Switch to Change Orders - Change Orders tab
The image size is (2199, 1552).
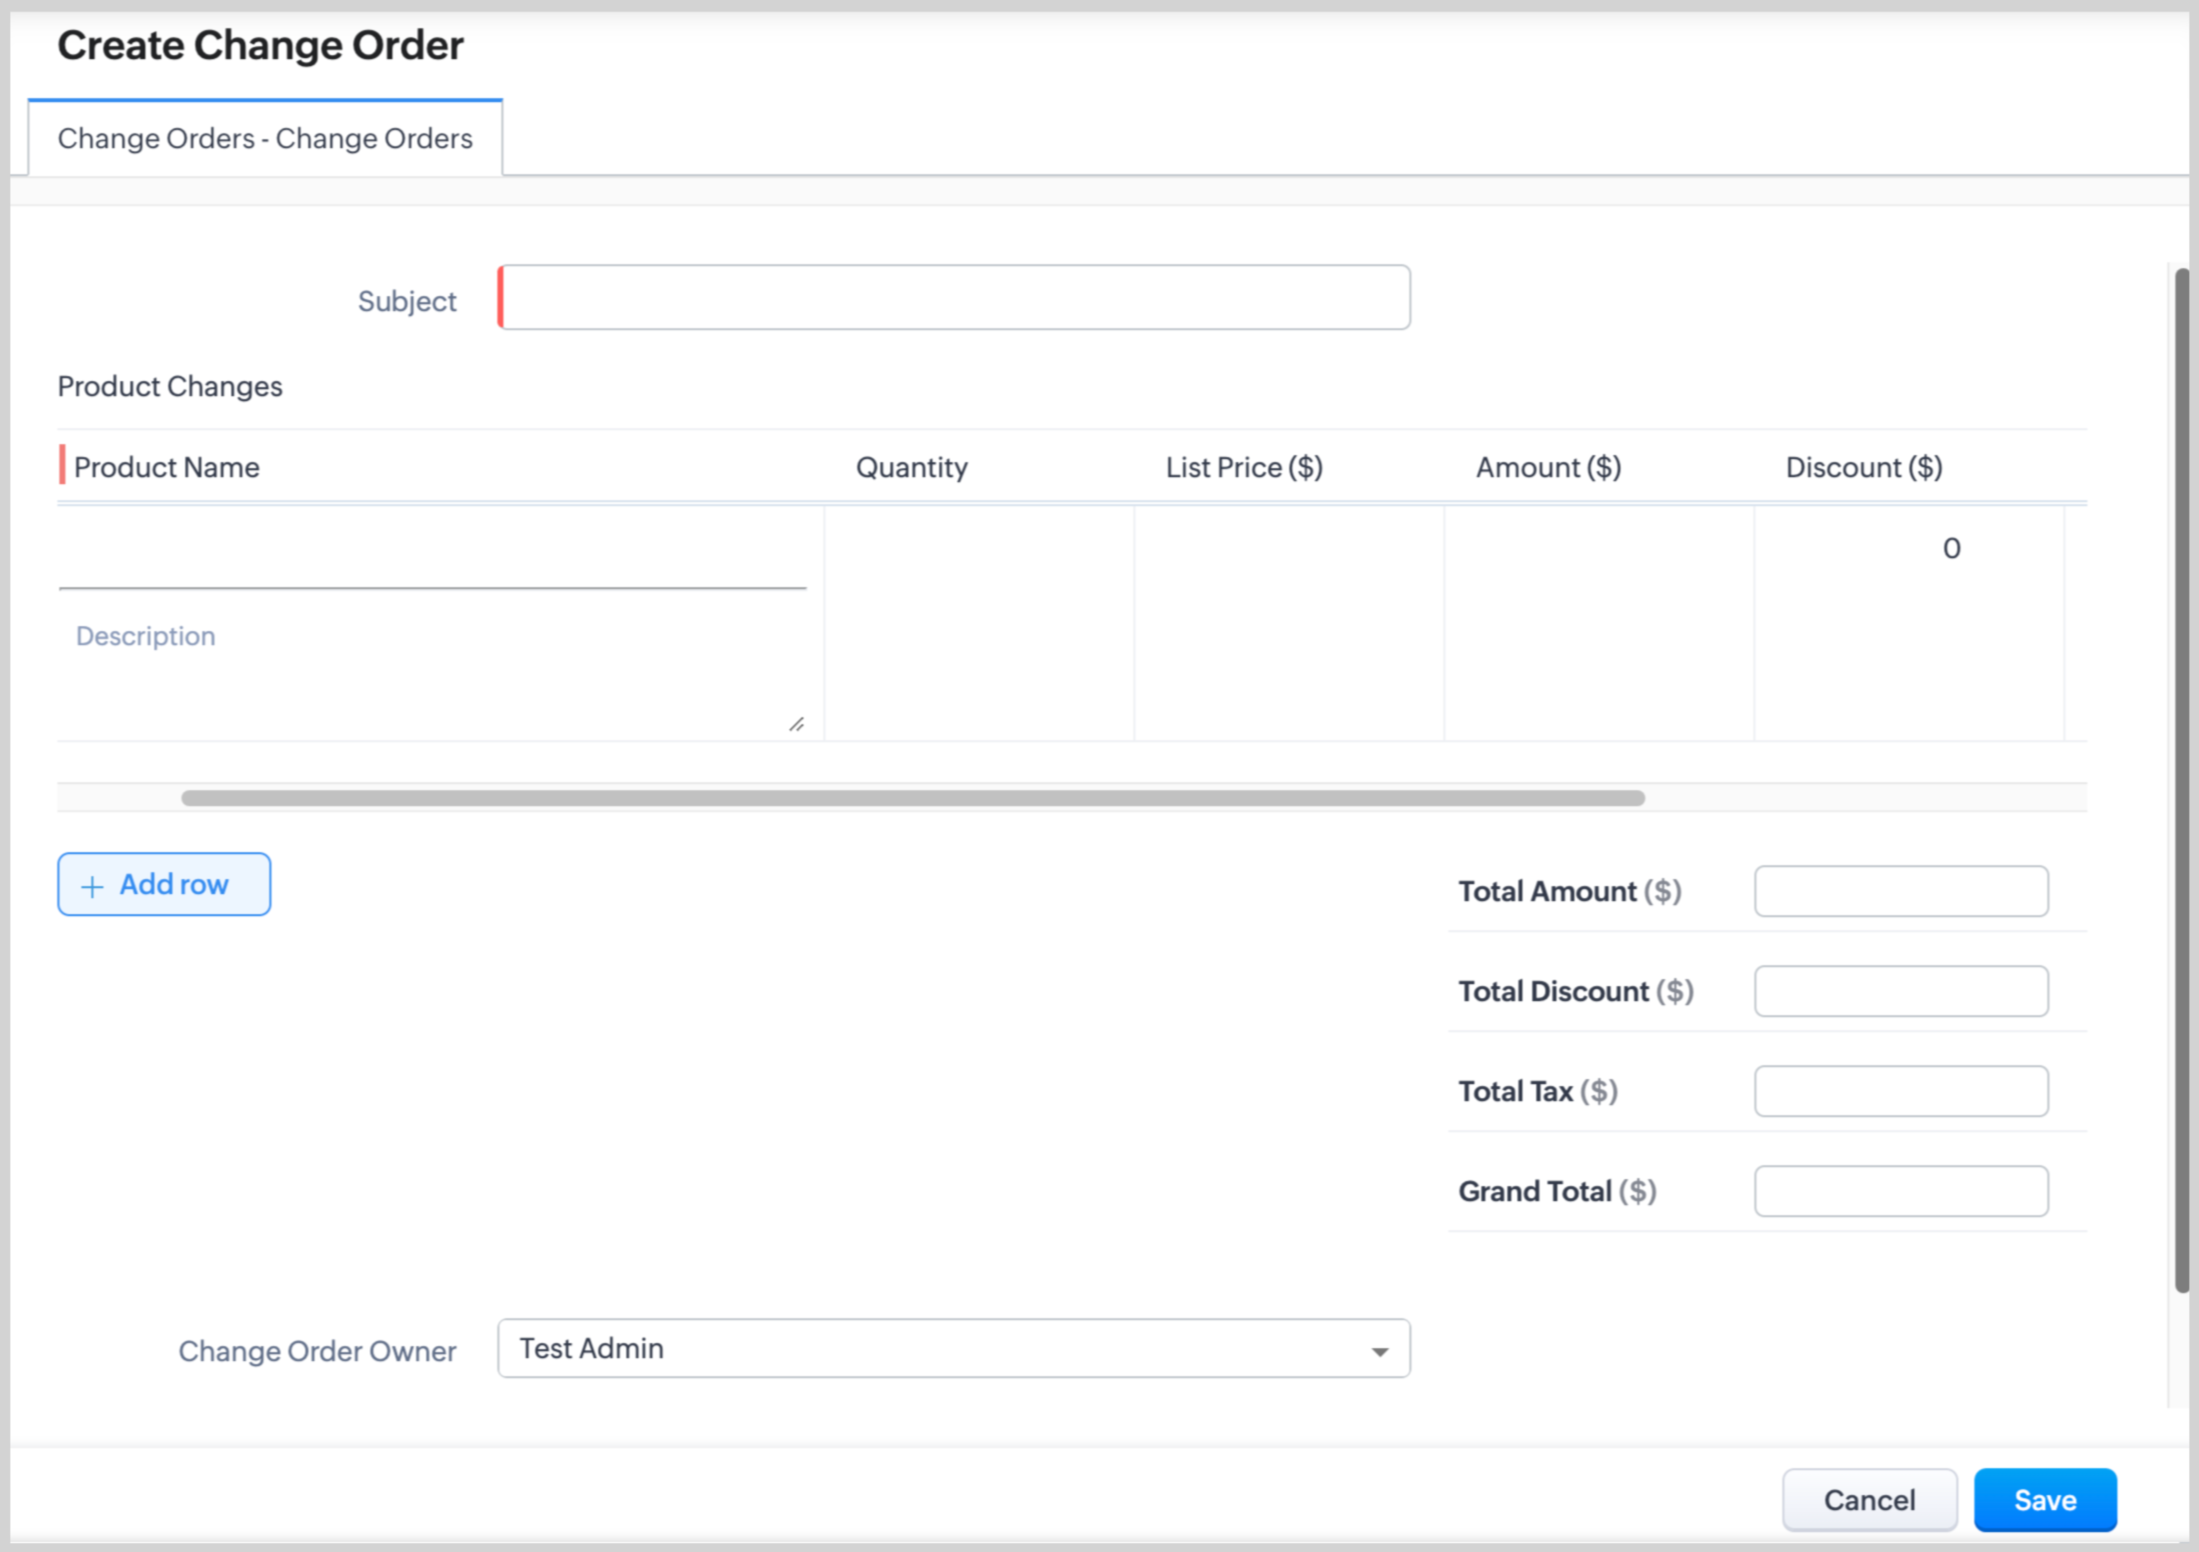265,138
